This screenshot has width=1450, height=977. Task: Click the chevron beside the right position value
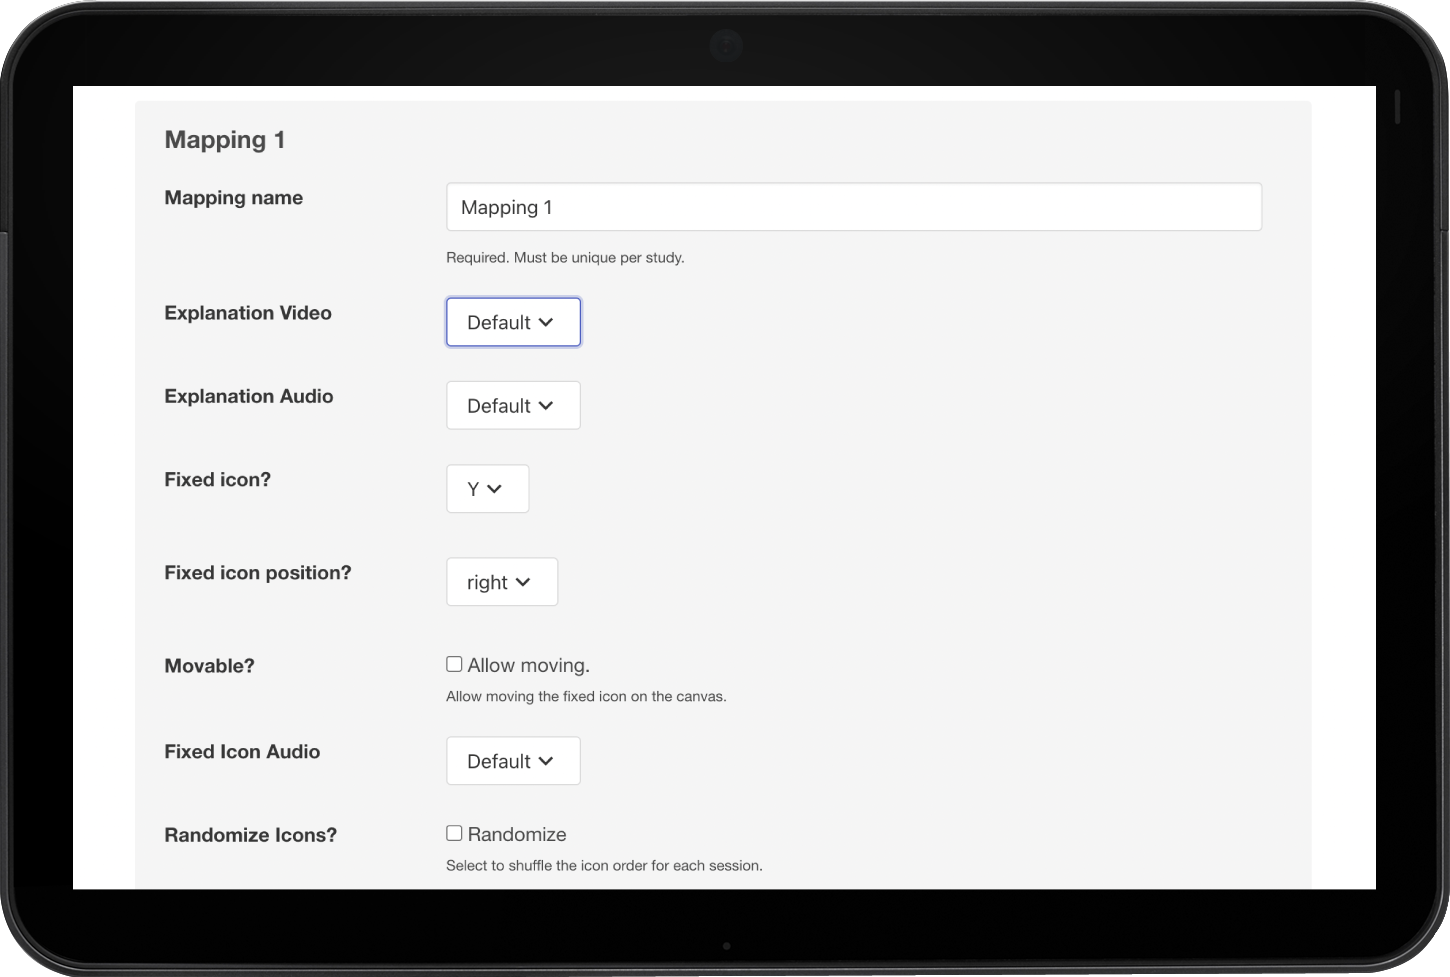pos(528,581)
